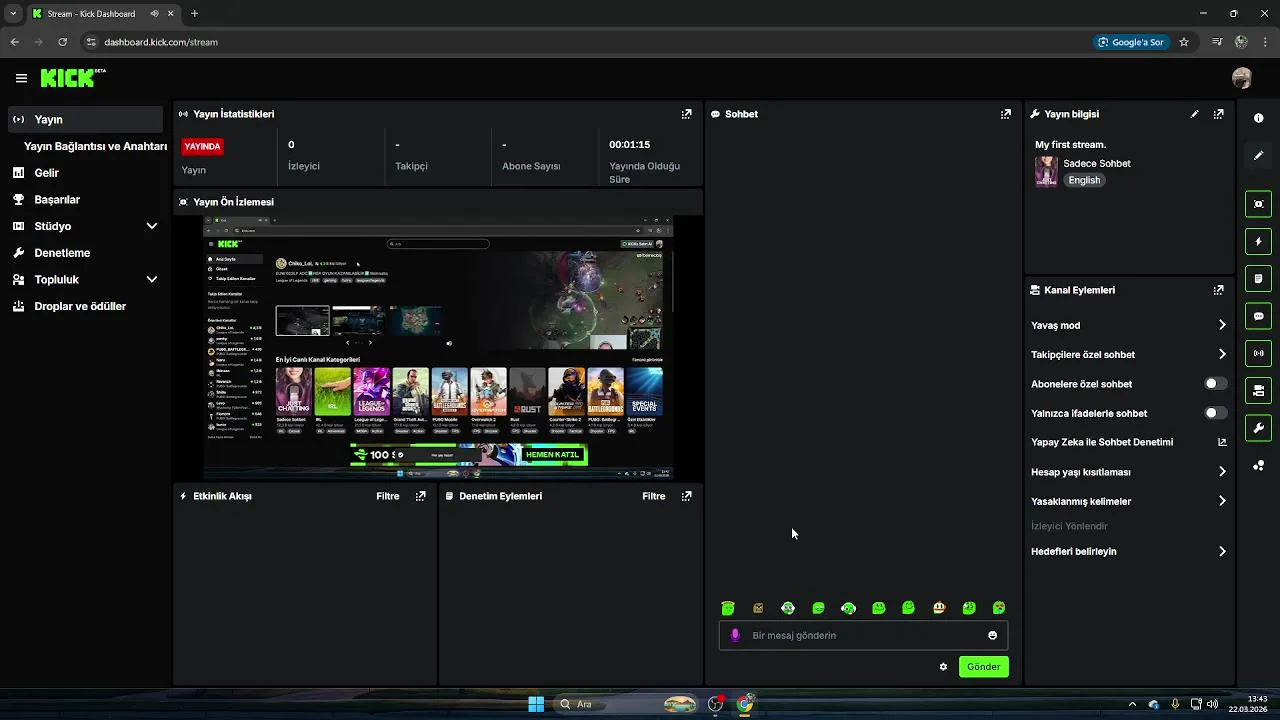Open Windows Start menu
Viewport: 1280px width, 720px height.
coord(536,704)
